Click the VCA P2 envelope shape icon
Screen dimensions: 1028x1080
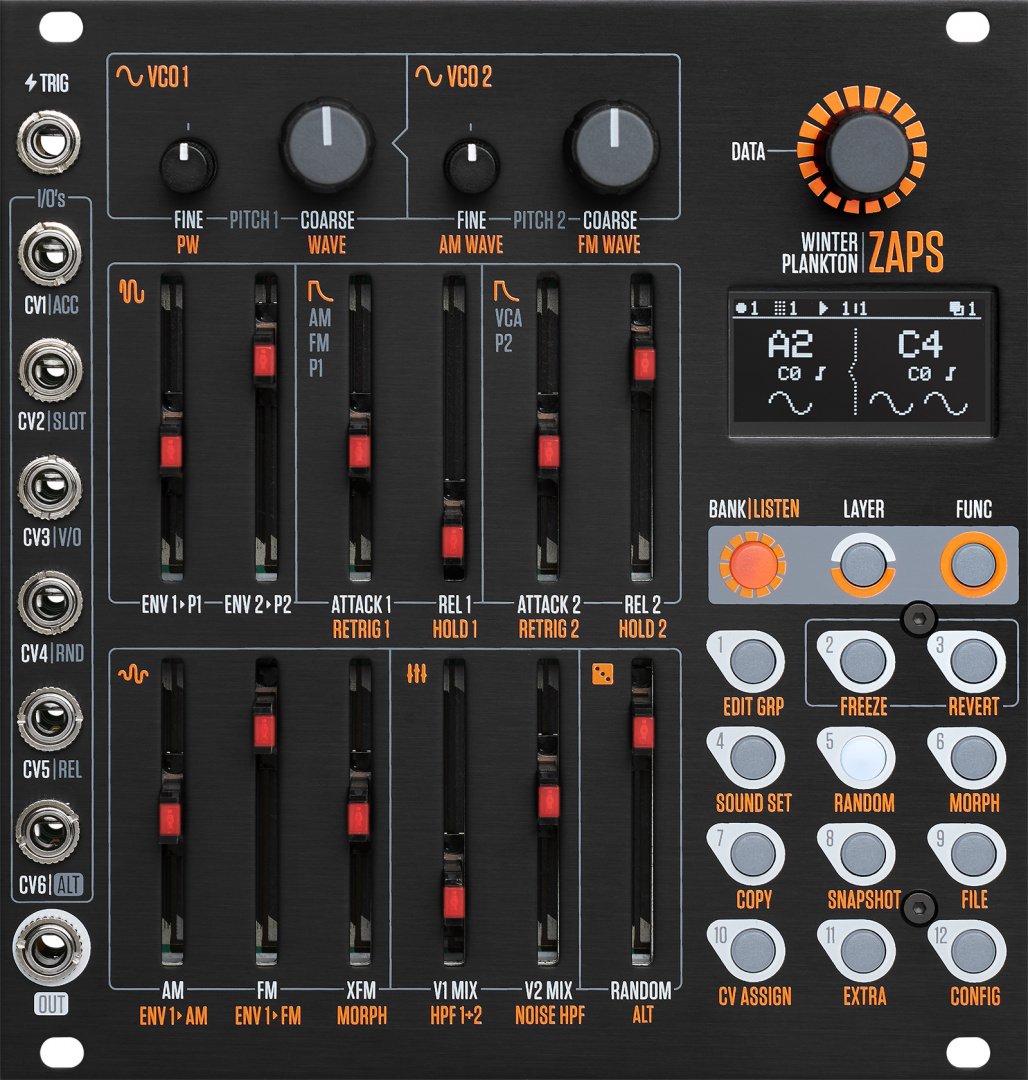(x=506, y=291)
